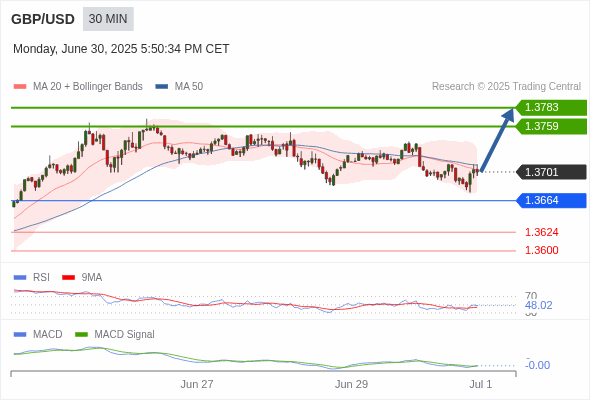The image size is (590, 400).
Task: Click the MACD Signal green legend swatch
Action: [81, 335]
